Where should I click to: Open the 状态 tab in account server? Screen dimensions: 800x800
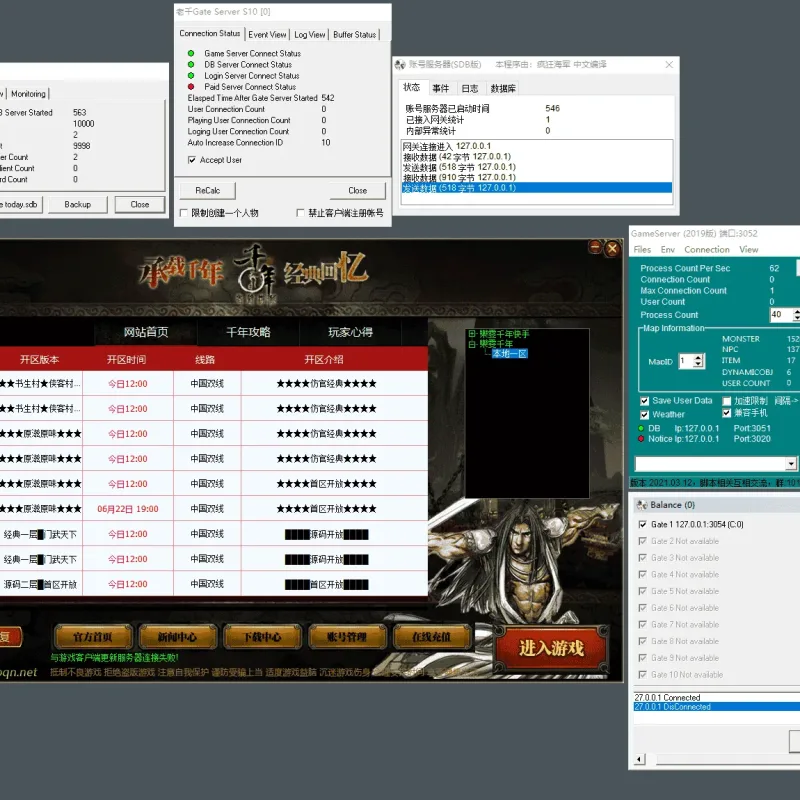click(x=411, y=87)
